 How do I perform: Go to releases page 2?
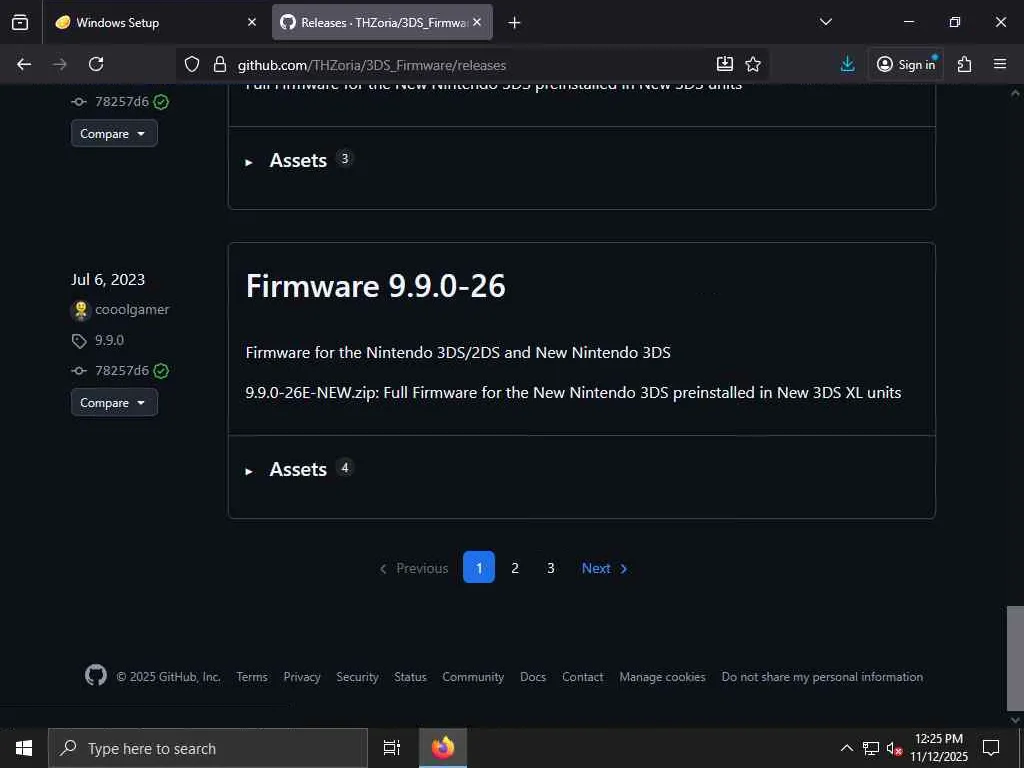515,568
